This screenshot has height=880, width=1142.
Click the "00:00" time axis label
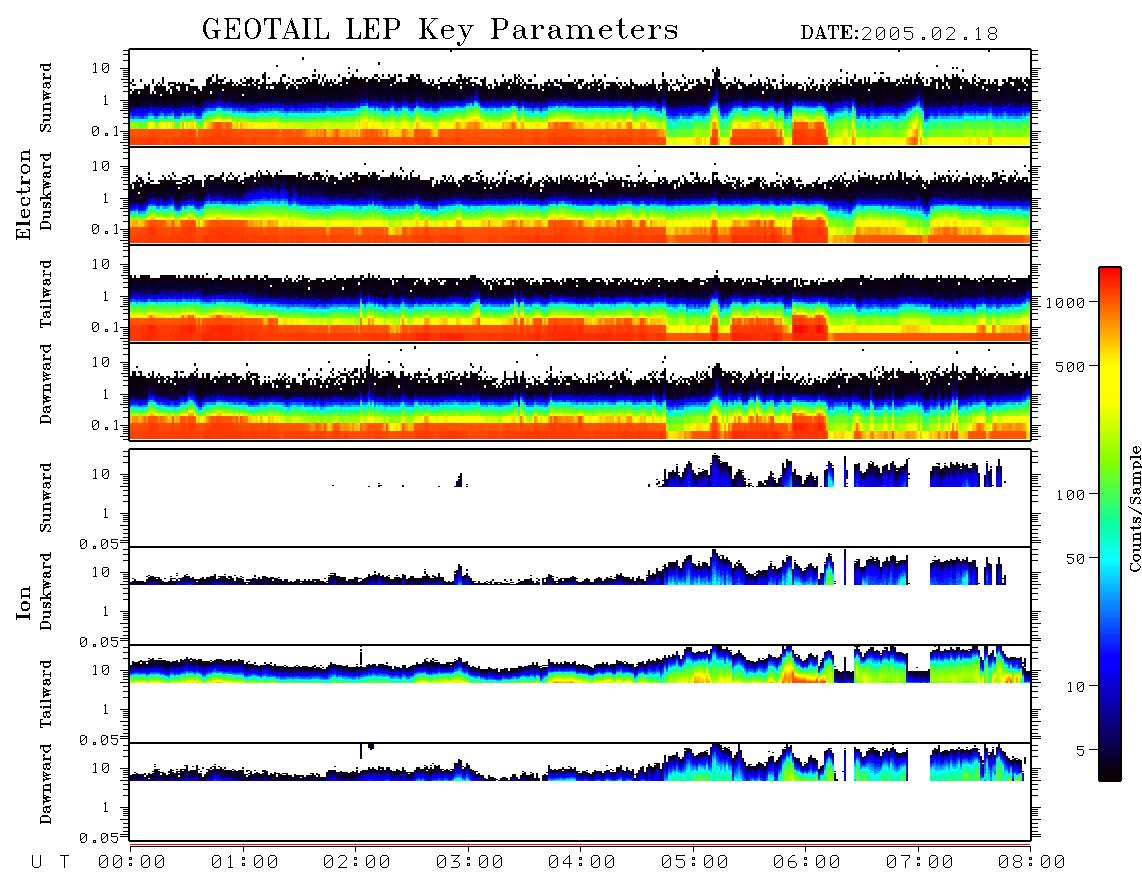(132, 862)
